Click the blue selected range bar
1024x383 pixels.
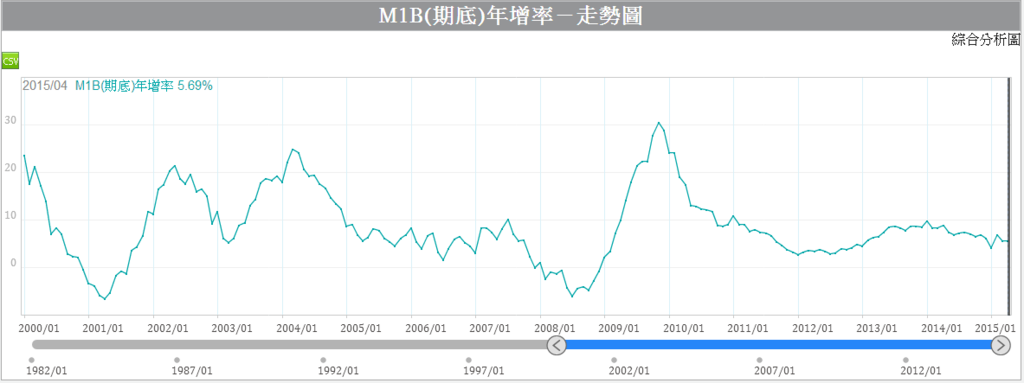[778, 344]
